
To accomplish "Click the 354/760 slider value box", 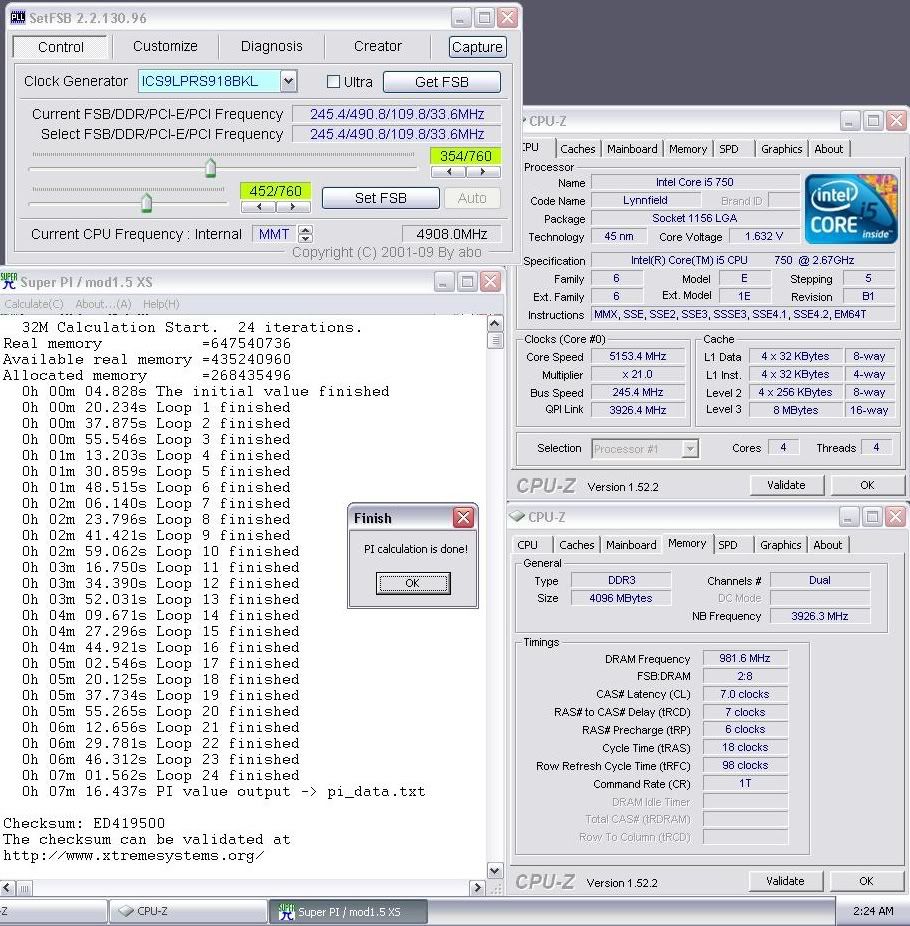I will pyautogui.click(x=465, y=156).
